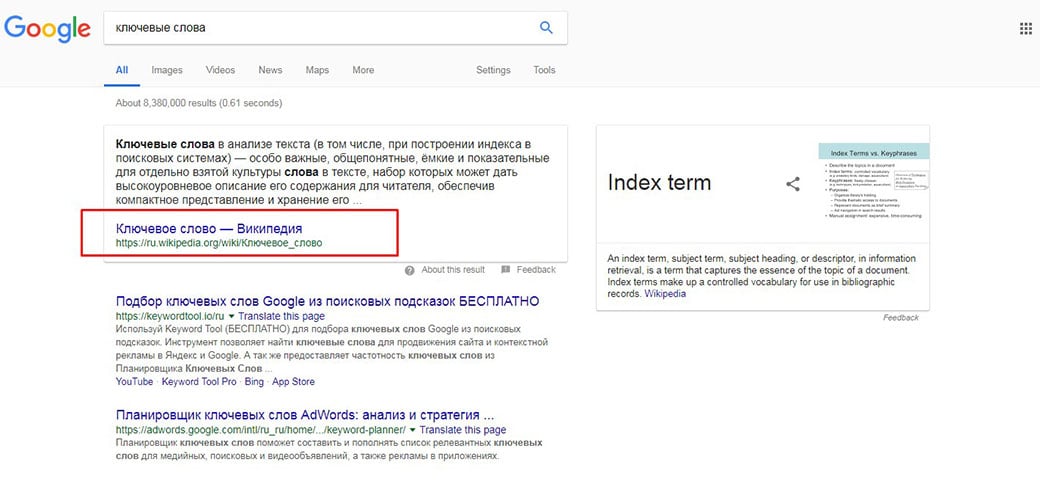The height and width of the screenshot is (481, 1040).
Task: Expand the dropdown arrow next to adwords.google.com URL
Action: [412, 430]
